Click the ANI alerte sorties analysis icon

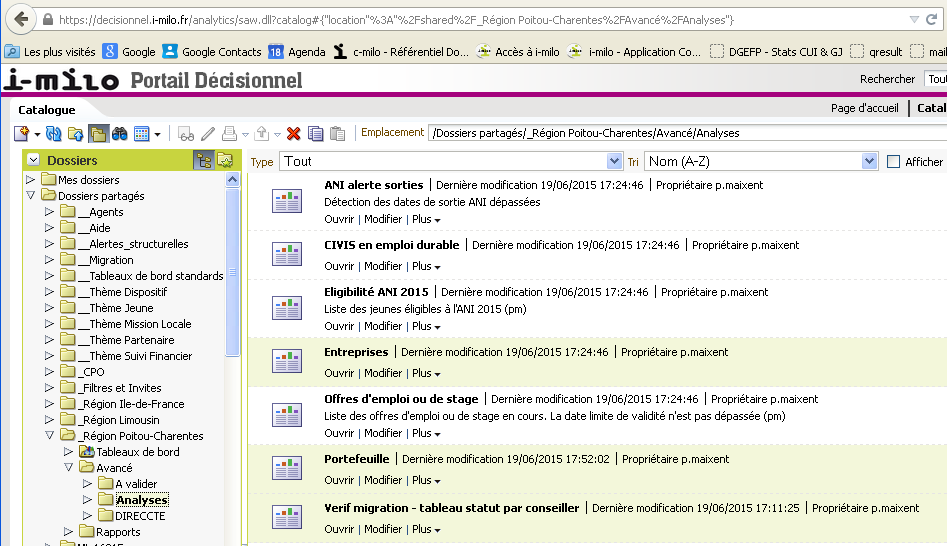[x=287, y=201]
